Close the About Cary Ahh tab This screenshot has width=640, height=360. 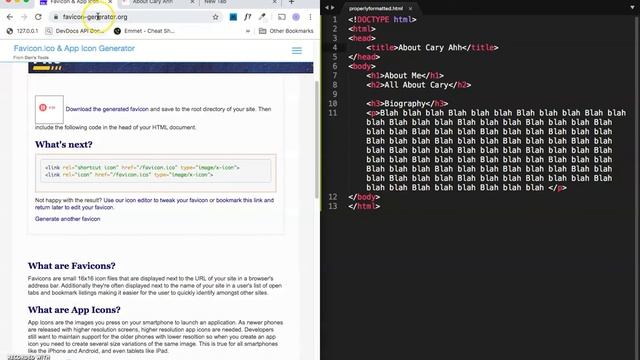pyautogui.click(x=193, y=2)
